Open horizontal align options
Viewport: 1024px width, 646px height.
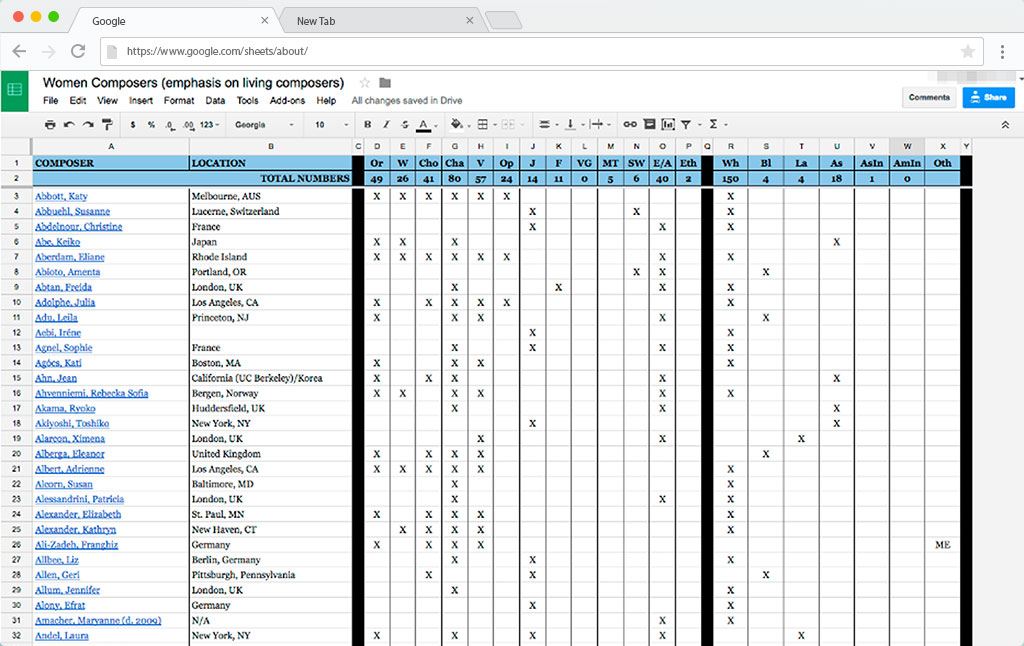click(x=544, y=124)
